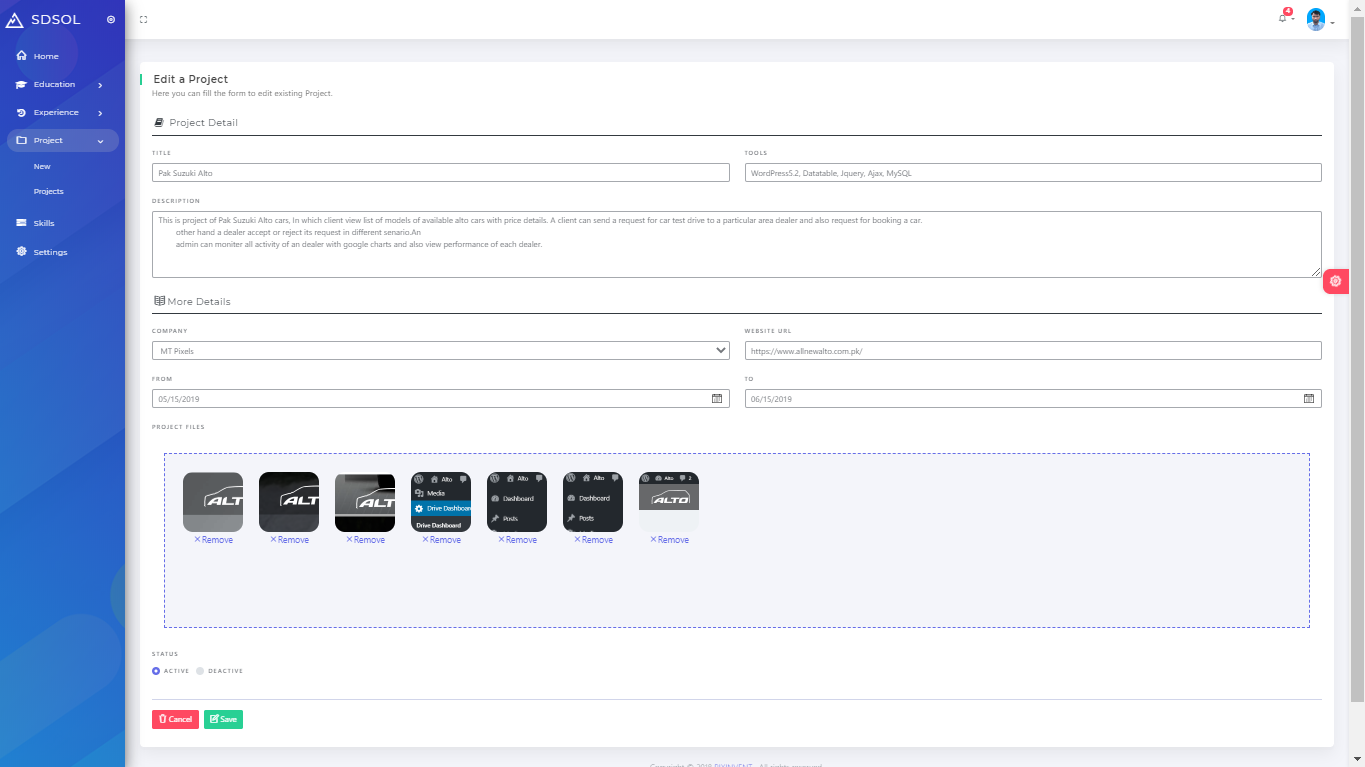Click the Project Detail book icon
1365x767 pixels.
point(158,123)
